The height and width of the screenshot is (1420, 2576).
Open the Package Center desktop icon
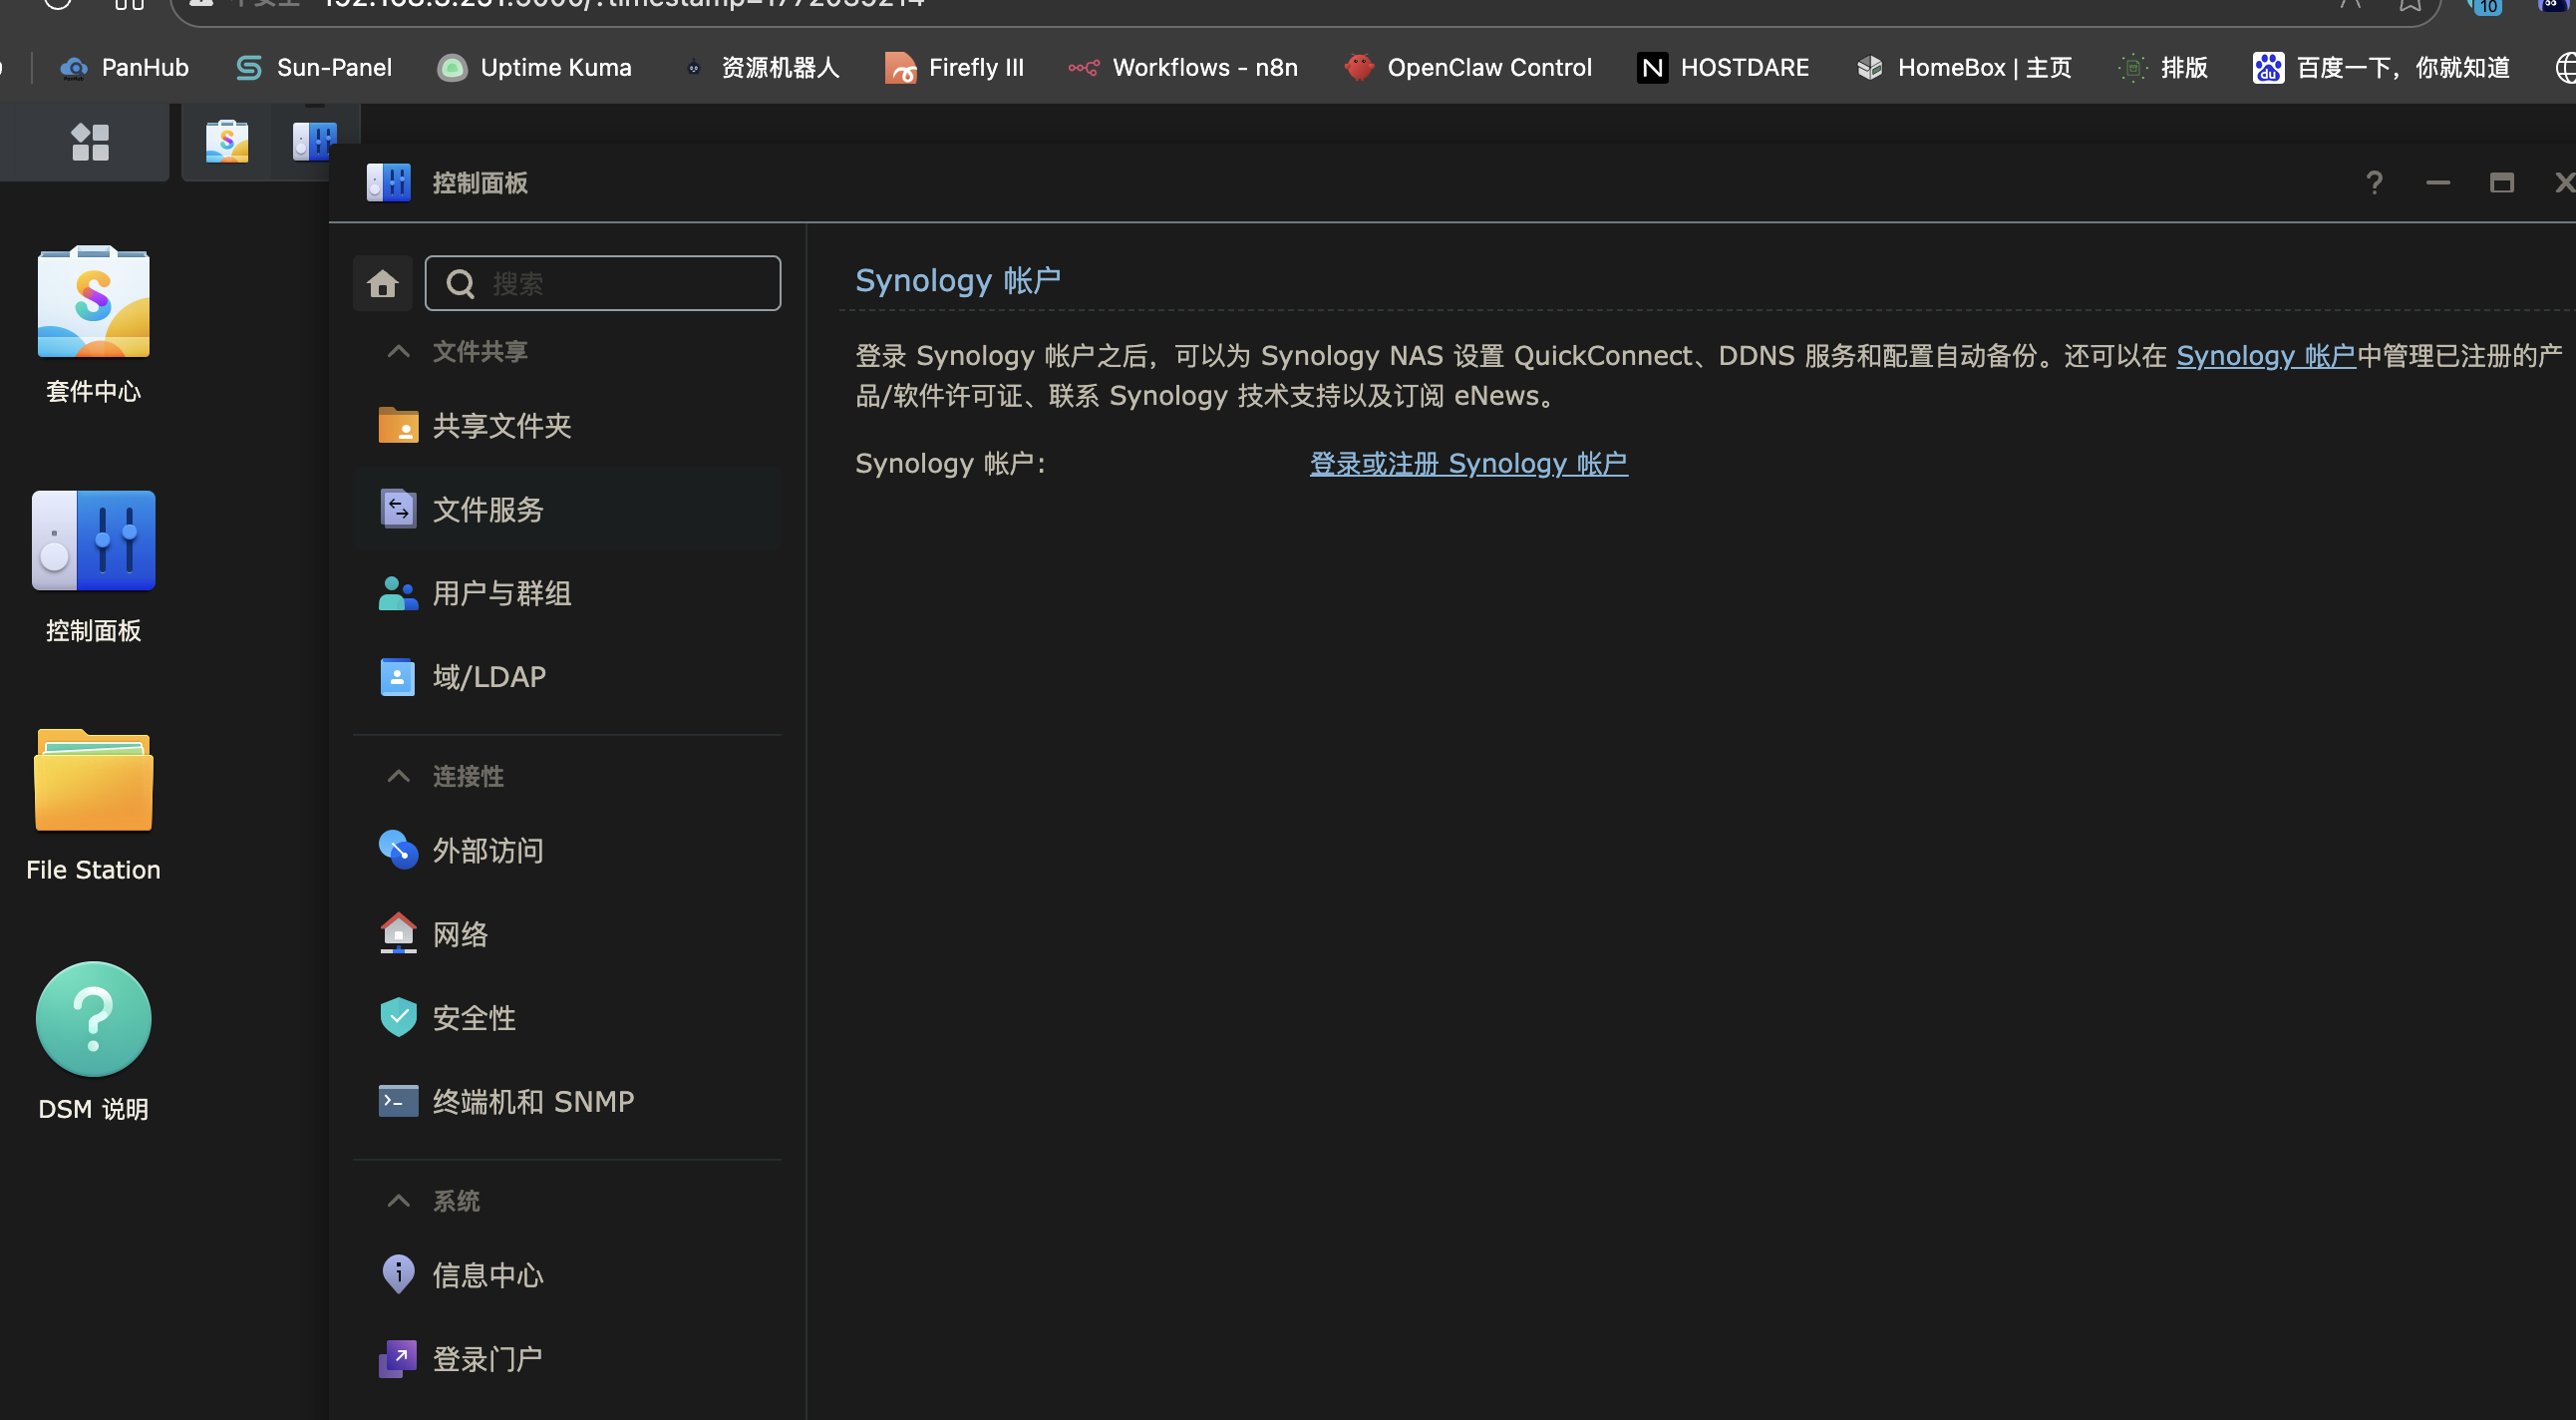tap(93, 303)
